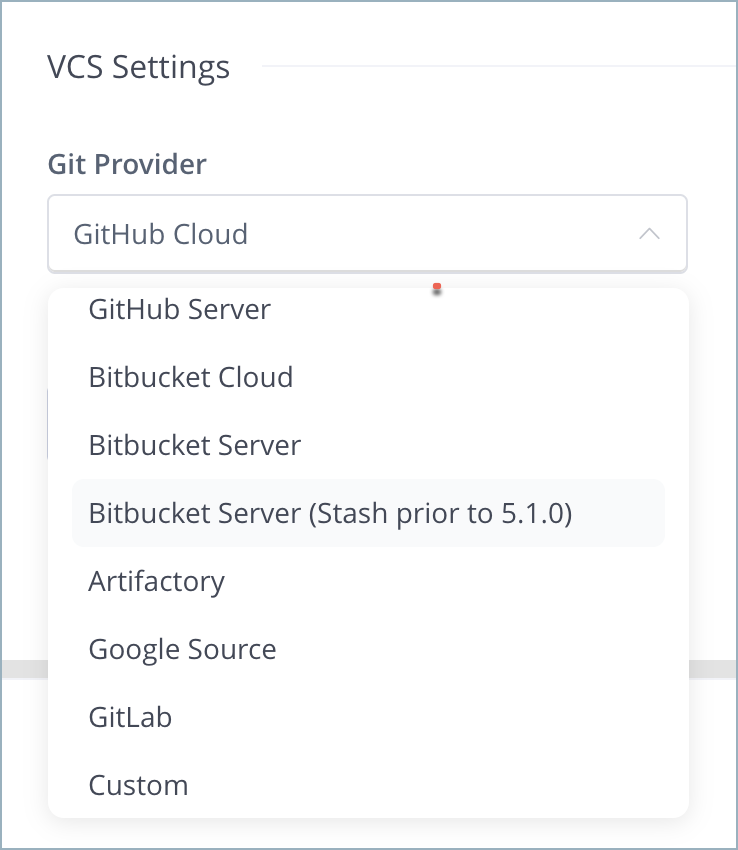Collapse the Git Provider dropdown chevron
Screen dimensions: 738x850
pos(649,233)
